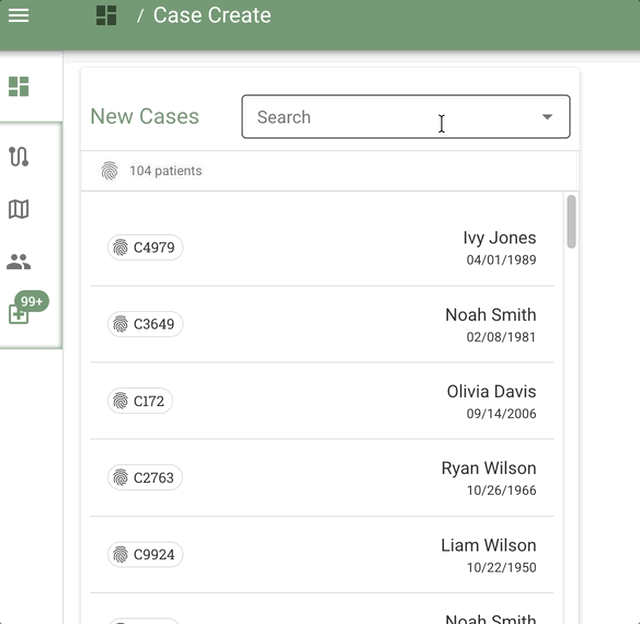Click the C9924 case chip
Viewport: 640px width, 624px height.
[x=145, y=555]
